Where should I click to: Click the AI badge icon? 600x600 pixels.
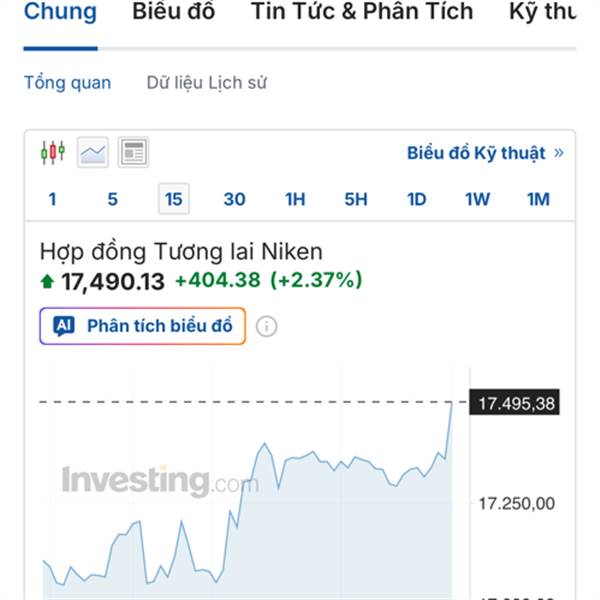[64, 326]
